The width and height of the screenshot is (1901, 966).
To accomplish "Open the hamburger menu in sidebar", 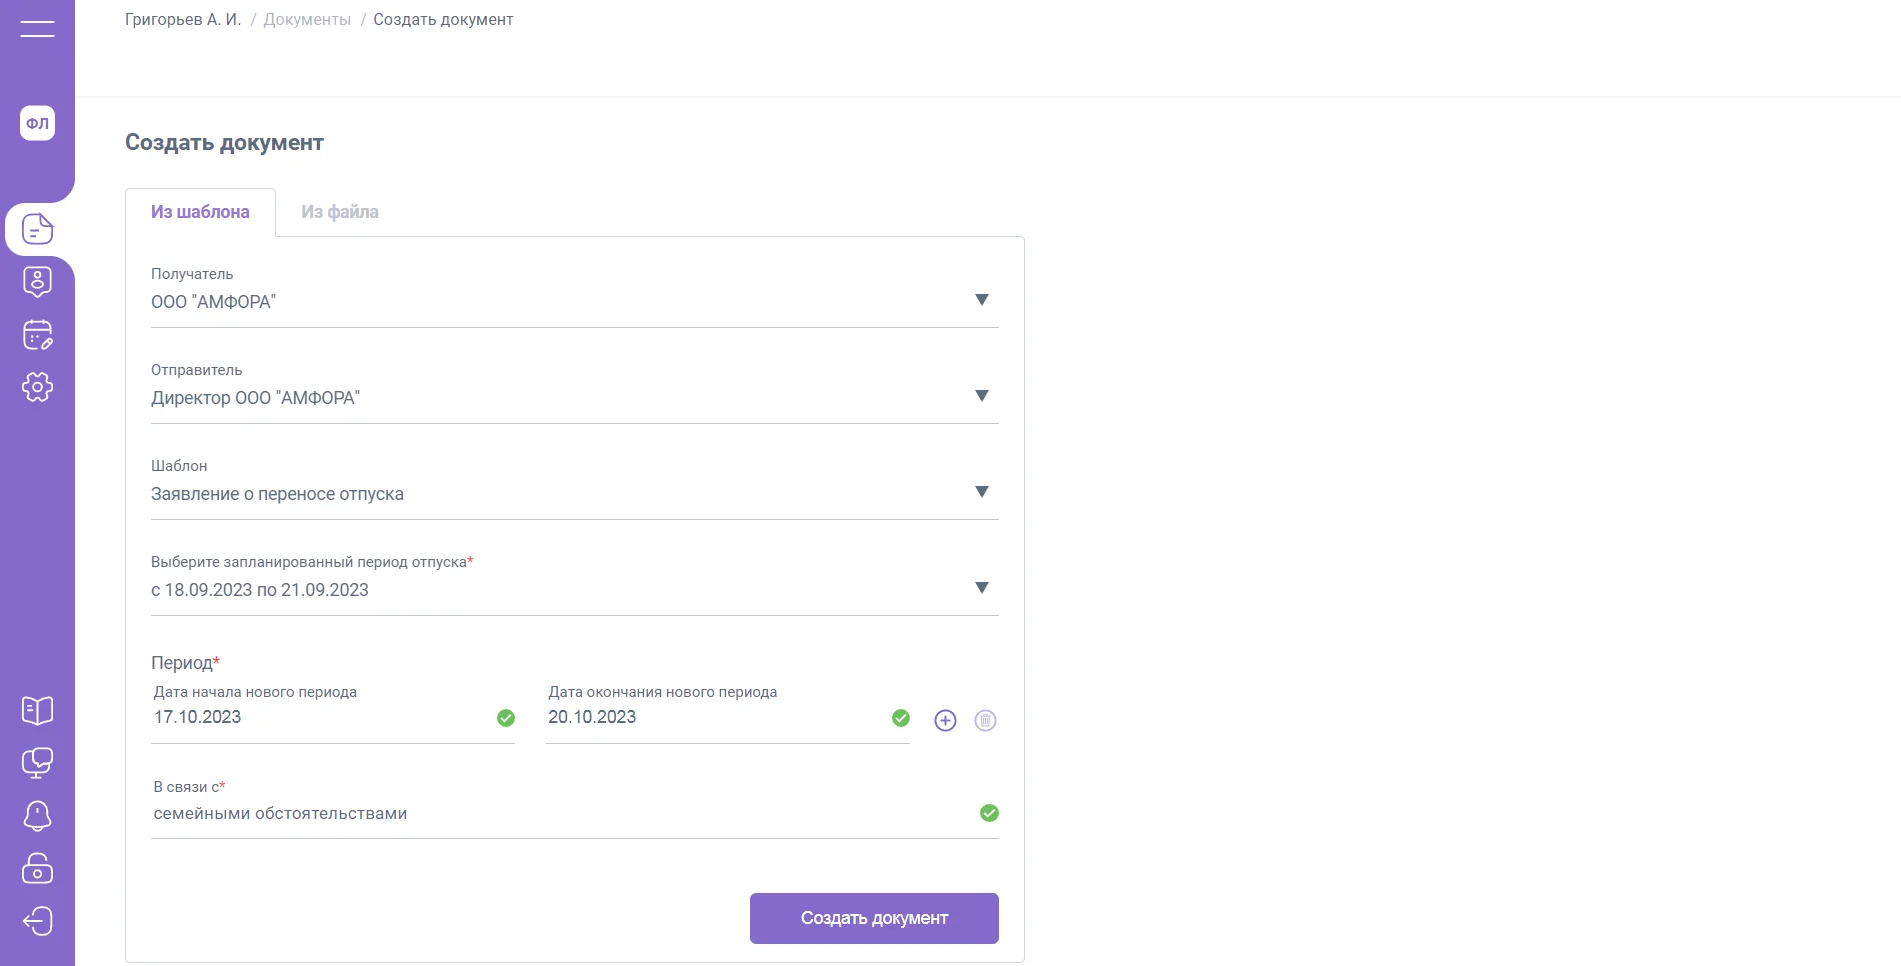I will point(37,28).
